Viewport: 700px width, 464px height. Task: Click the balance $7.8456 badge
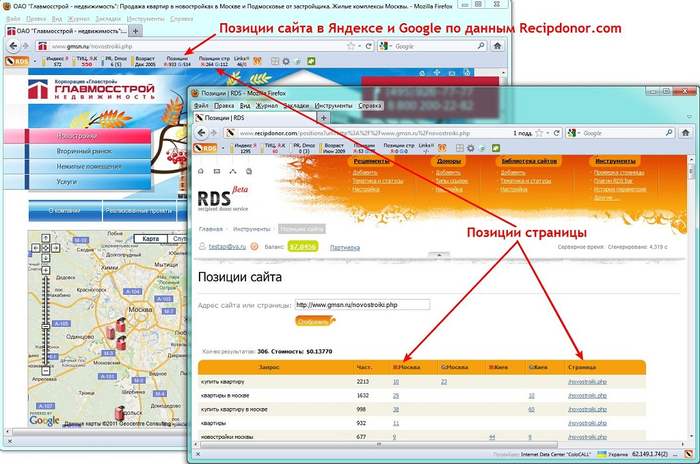tap(303, 247)
